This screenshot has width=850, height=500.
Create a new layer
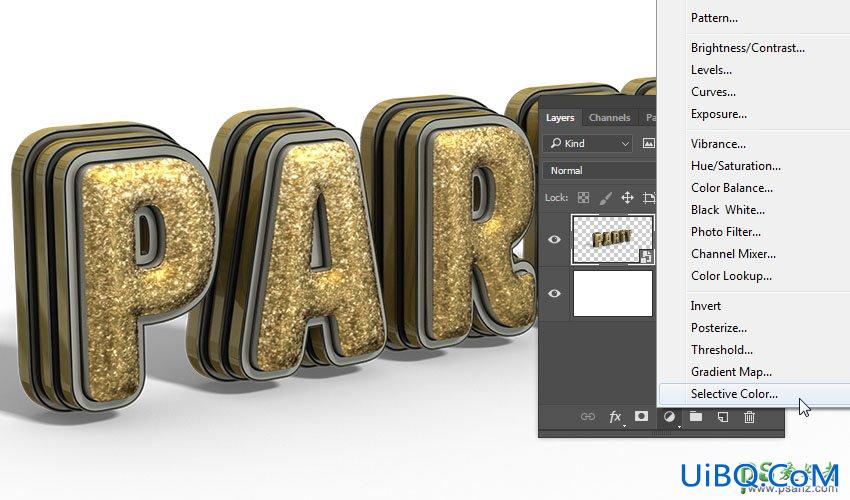click(x=723, y=416)
